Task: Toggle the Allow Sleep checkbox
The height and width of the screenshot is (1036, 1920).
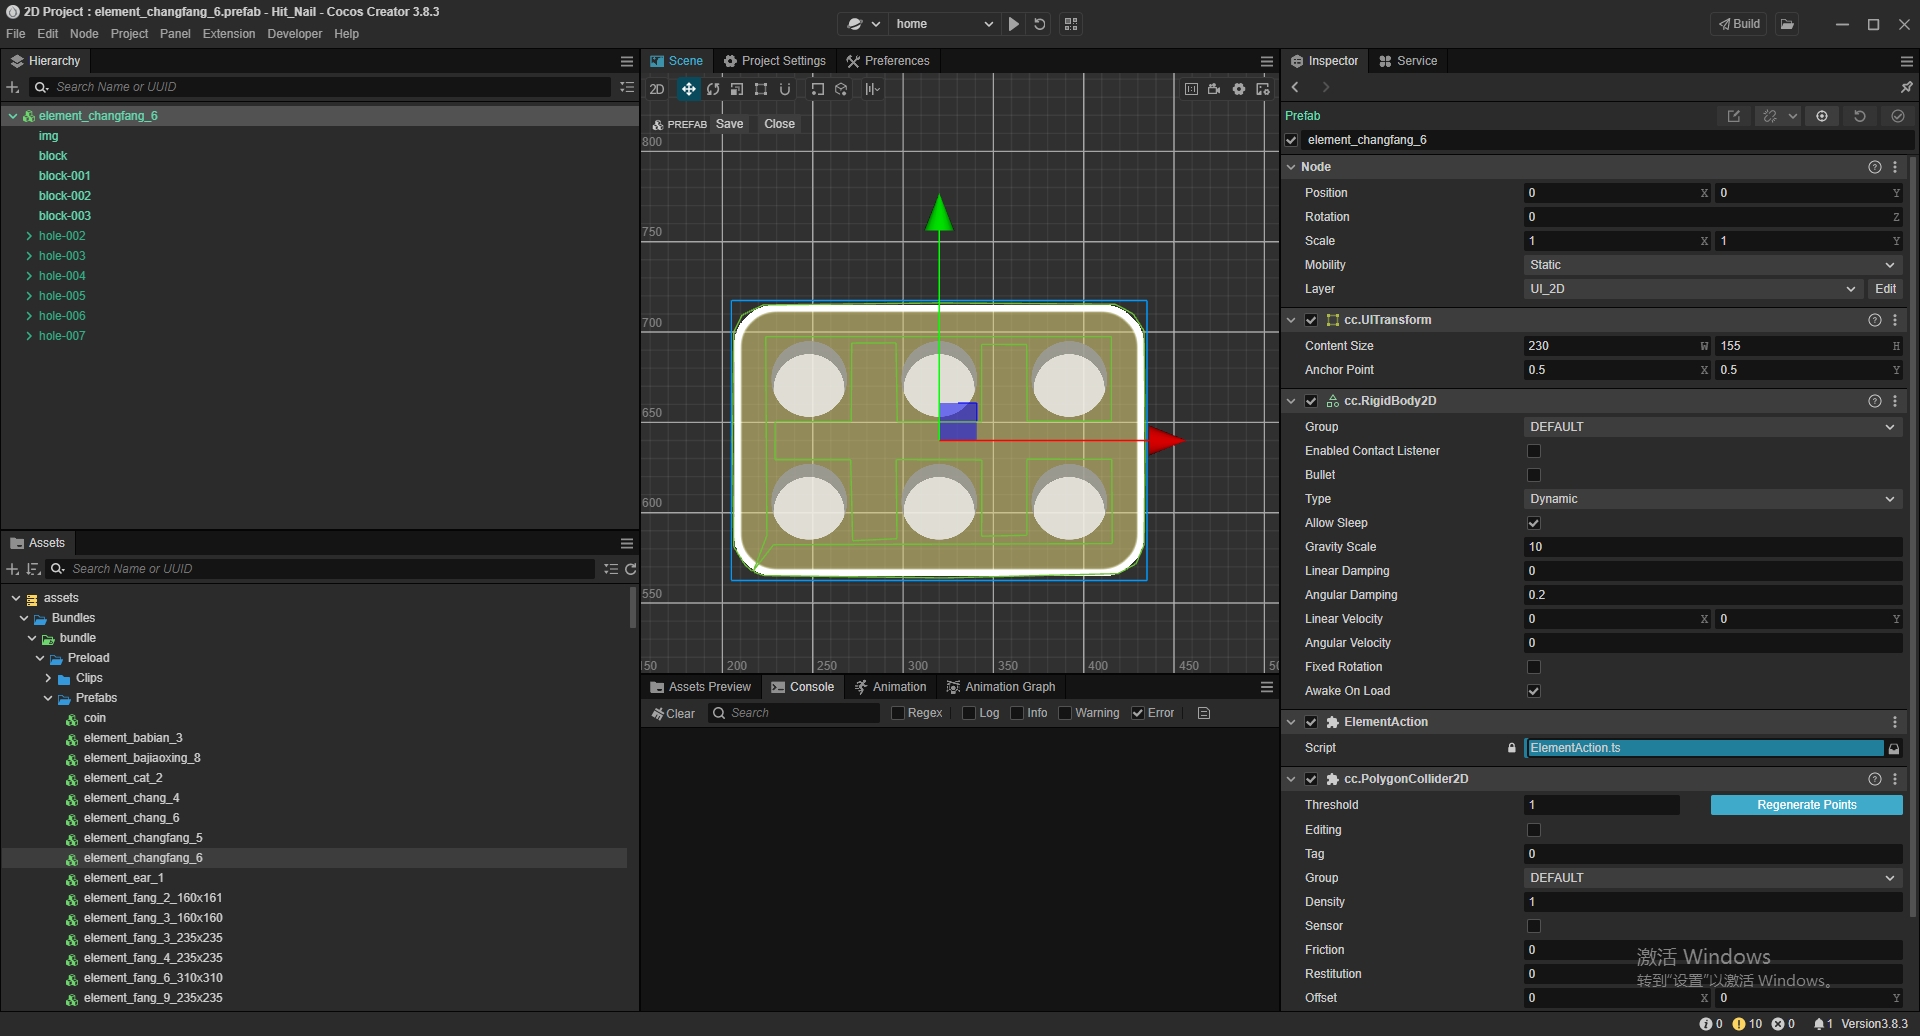Action: pos(1534,523)
